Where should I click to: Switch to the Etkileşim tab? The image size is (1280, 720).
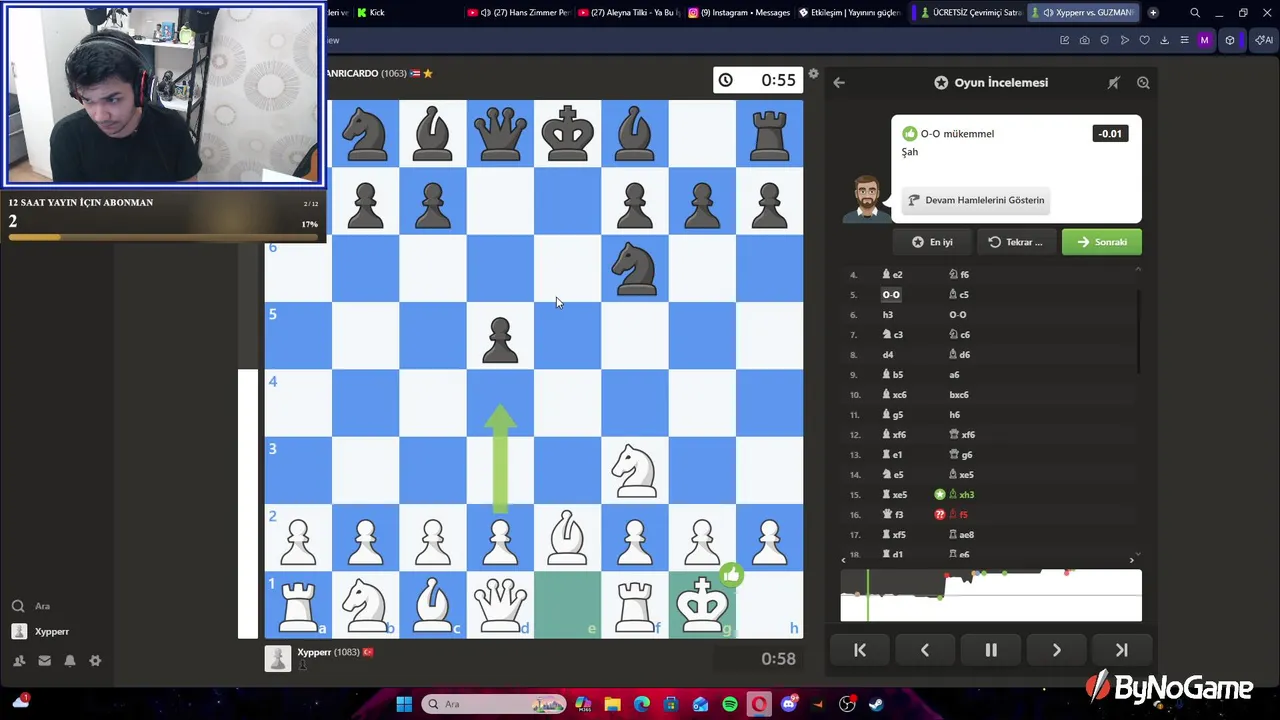848,12
